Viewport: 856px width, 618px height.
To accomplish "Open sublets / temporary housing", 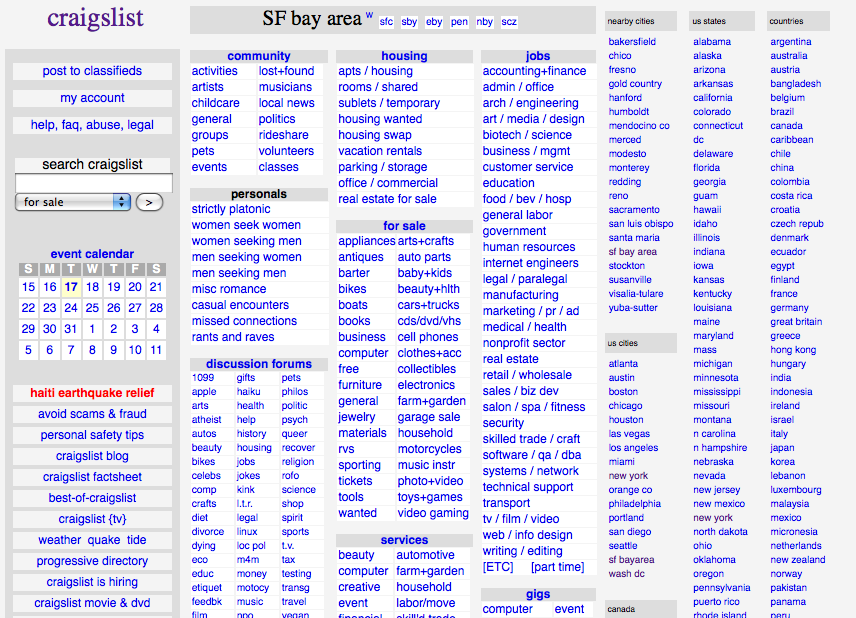I will click(x=389, y=103).
